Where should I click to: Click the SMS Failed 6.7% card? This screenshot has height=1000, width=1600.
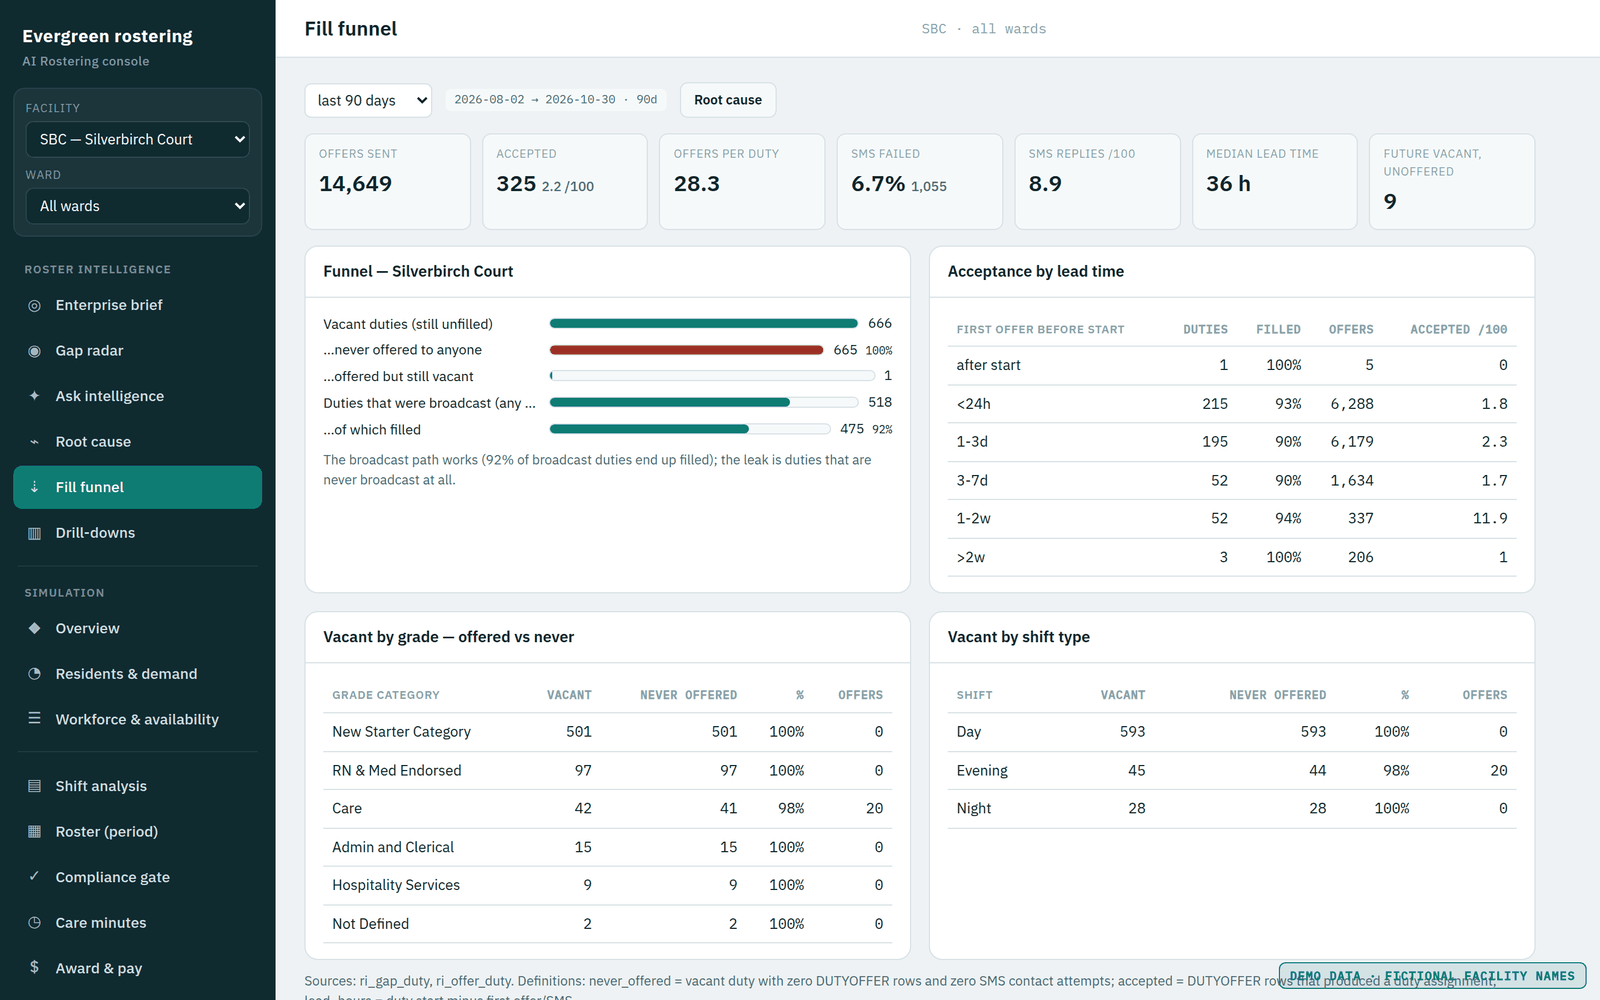920,182
